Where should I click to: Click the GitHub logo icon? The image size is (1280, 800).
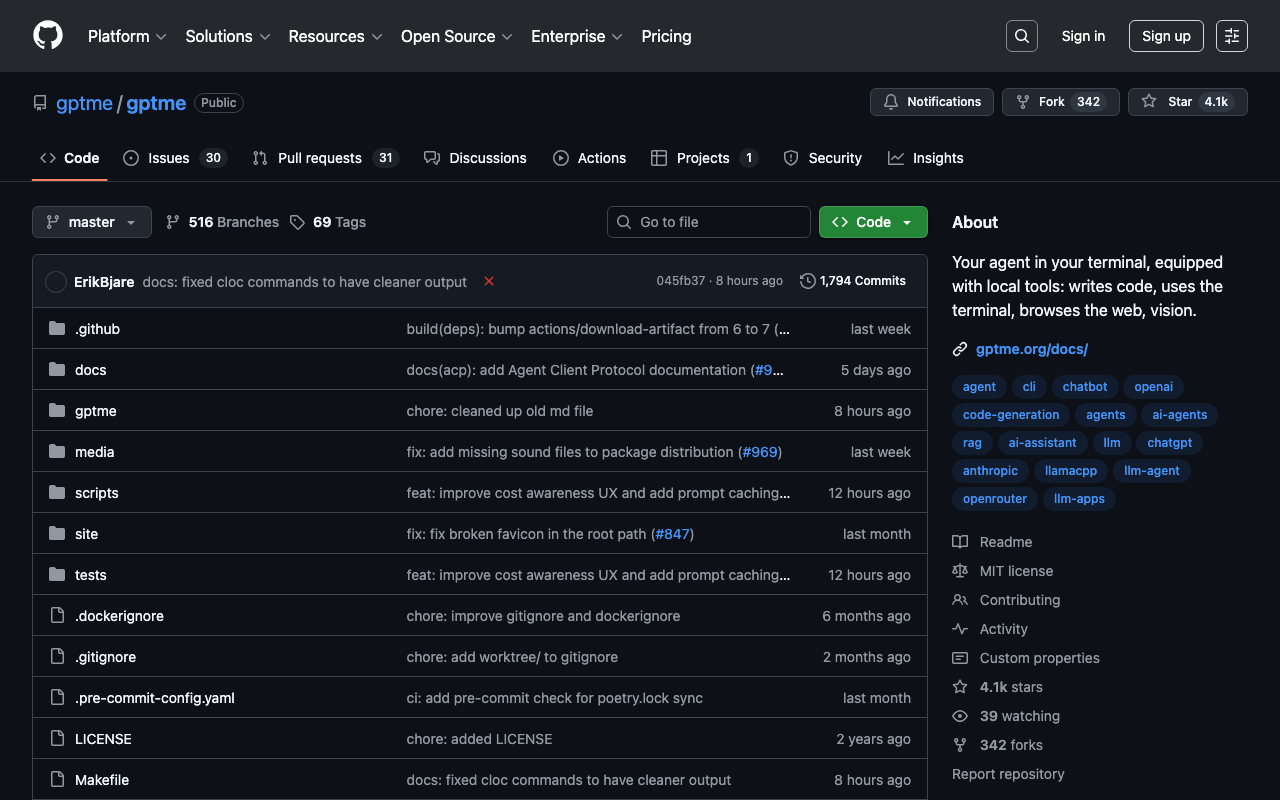pyautogui.click(x=48, y=36)
